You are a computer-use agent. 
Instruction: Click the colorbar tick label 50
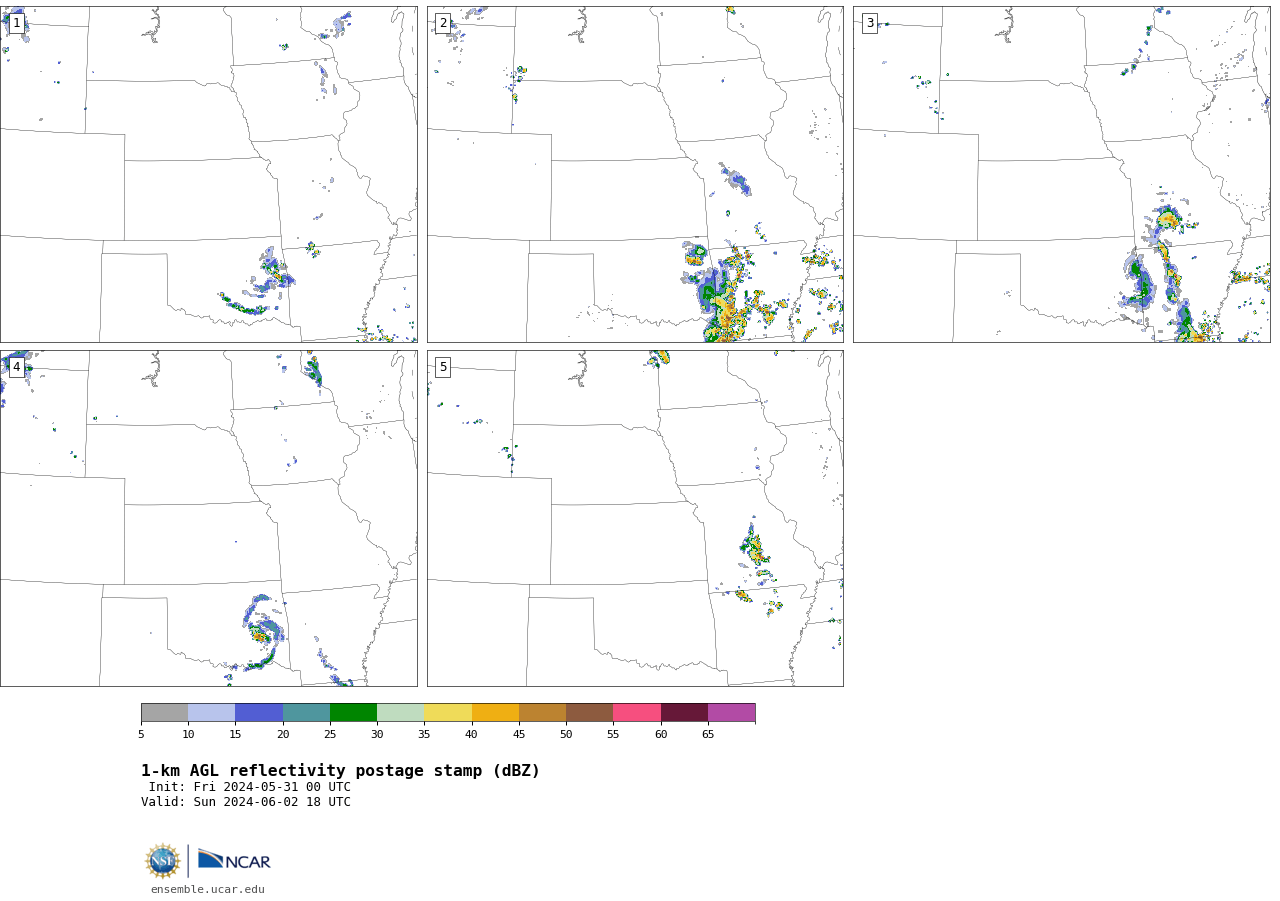pyautogui.click(x=566, y=735)
